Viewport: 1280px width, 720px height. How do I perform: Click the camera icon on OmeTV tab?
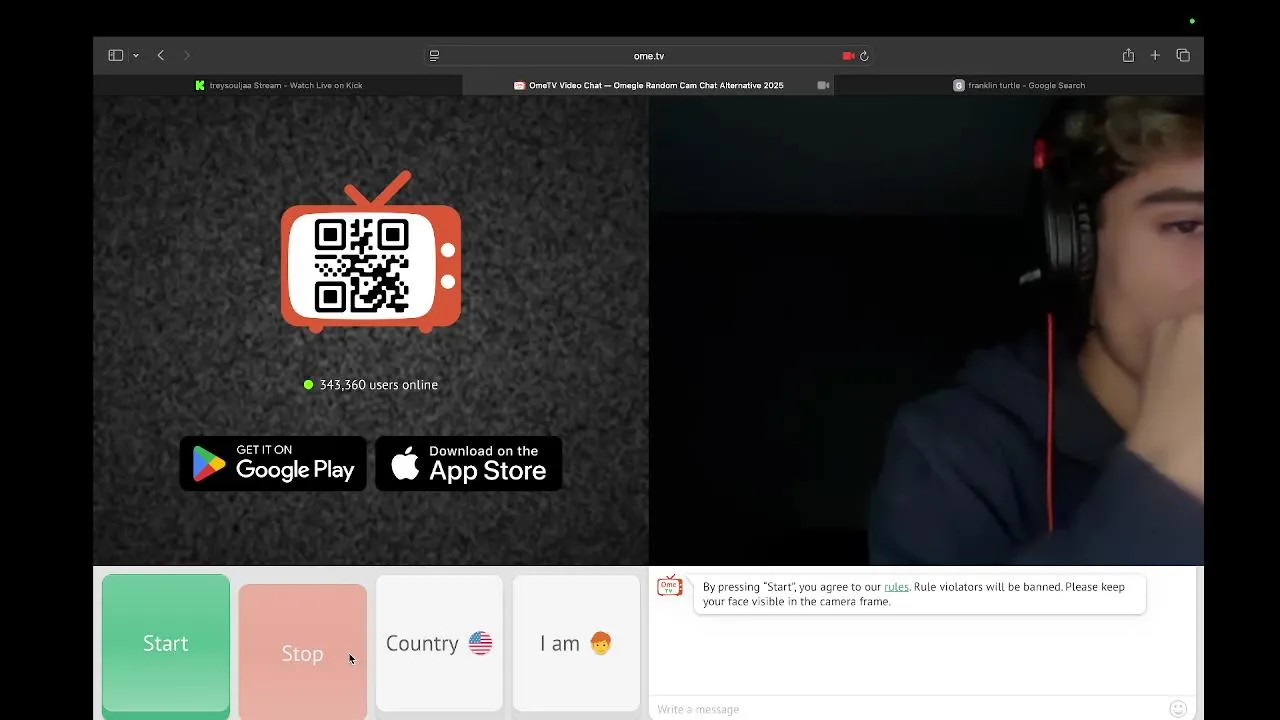tap(823, 85)
